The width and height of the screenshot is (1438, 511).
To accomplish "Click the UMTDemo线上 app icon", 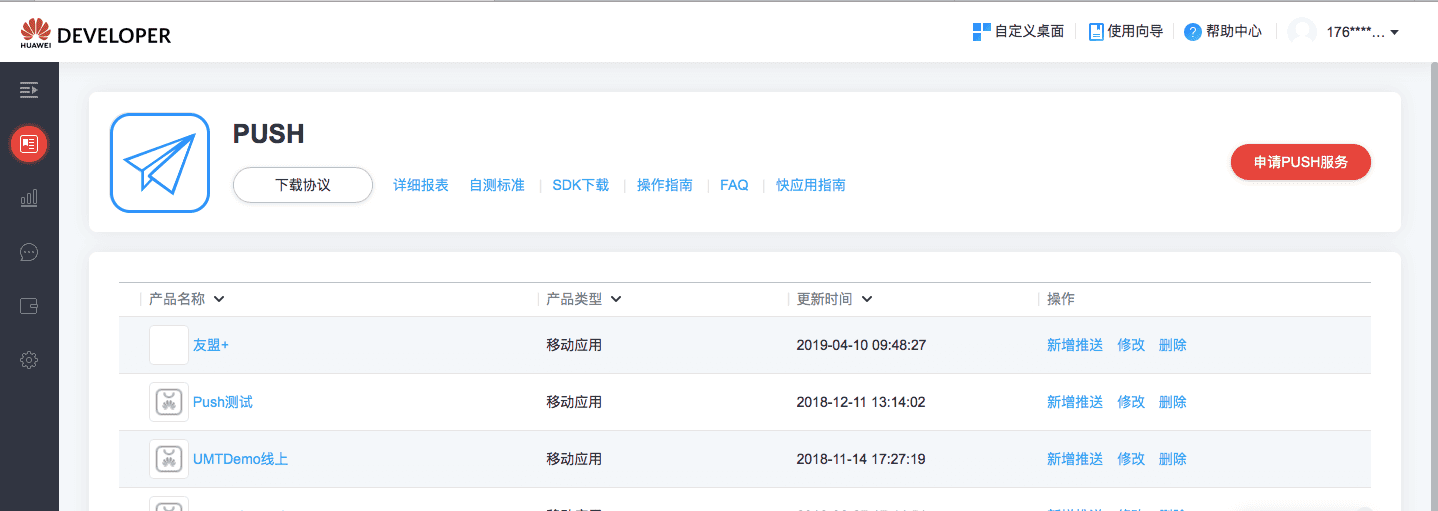I will (x=169, y=459).
